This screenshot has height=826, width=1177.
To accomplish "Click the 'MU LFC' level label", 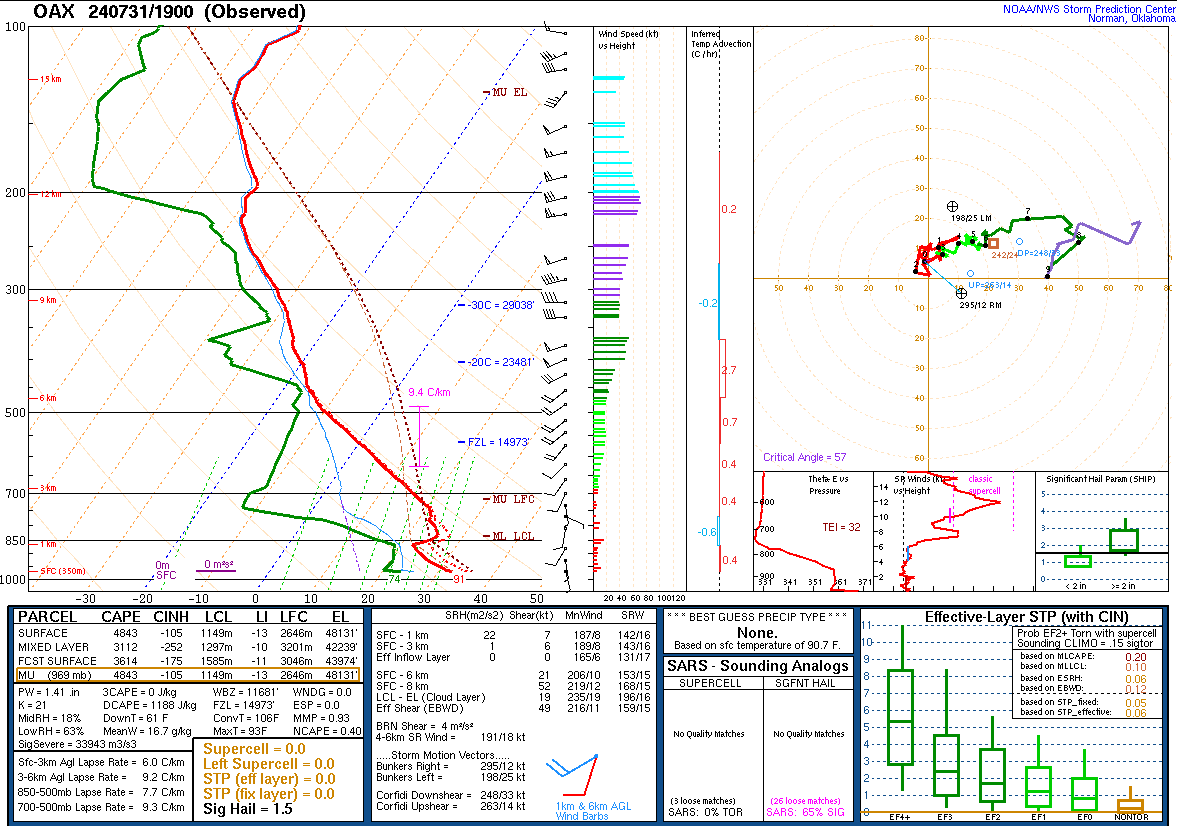I will 509,499.
